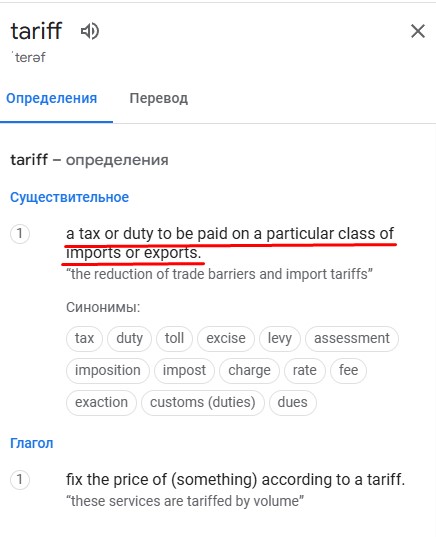Viewport: 436px width, 537px height.
Task: Click the 'levy' synonym
Action: click(280, 338)
